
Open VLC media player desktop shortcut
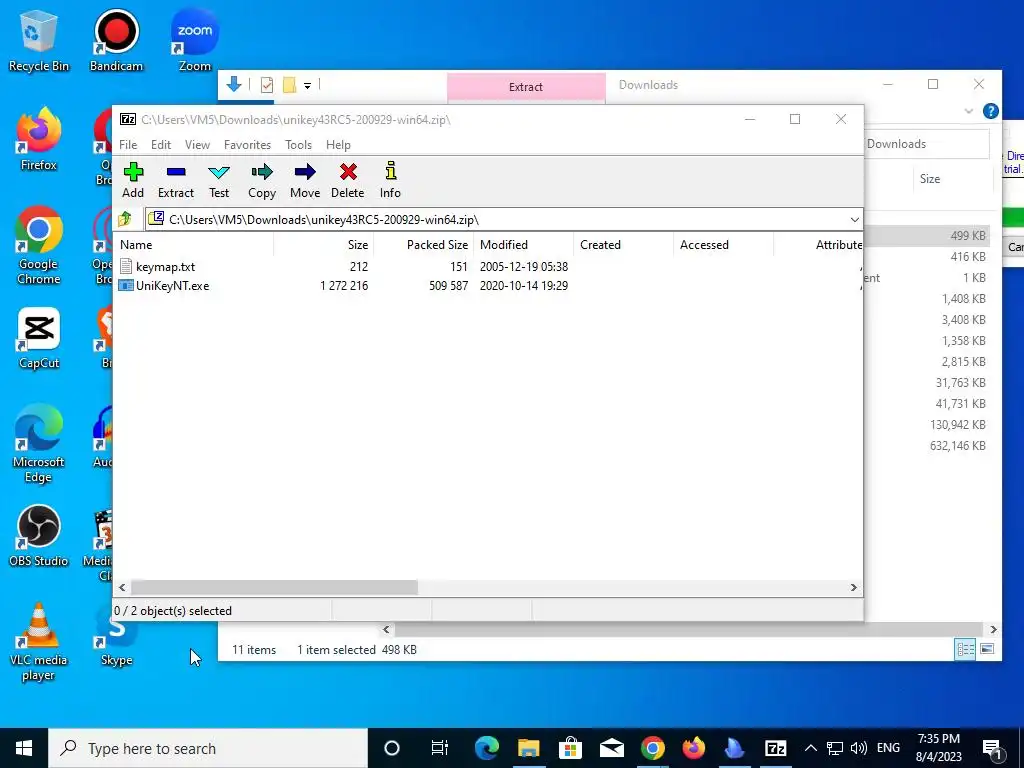(x=39, y=643)
